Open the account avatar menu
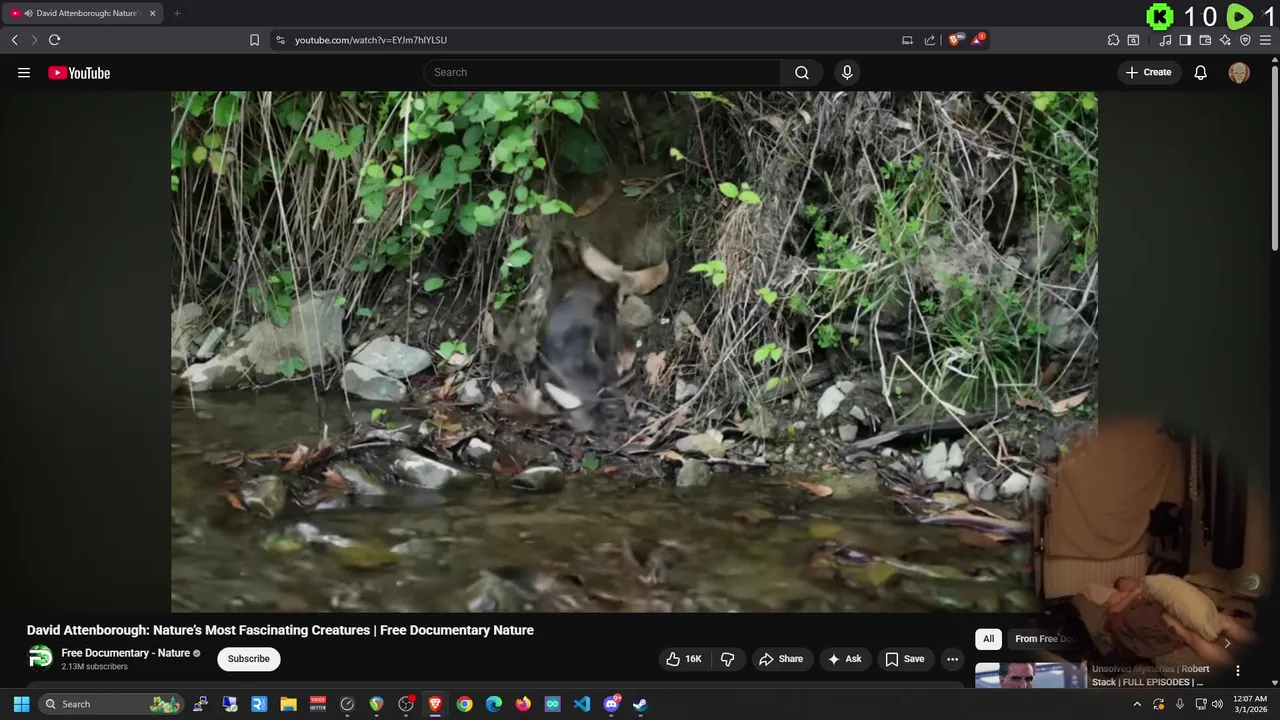 (x=1239, y=72)
